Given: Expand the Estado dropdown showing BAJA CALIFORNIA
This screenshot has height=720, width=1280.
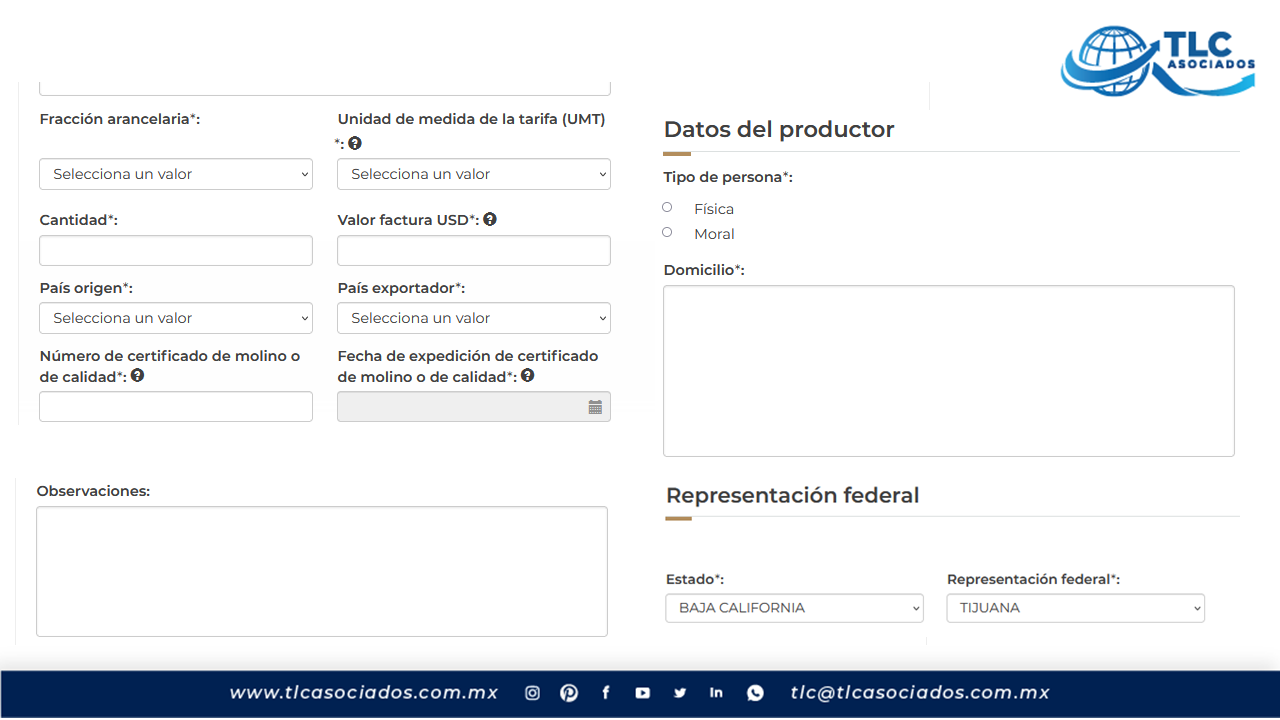Looking at the screenshot, I should click(794, 608).
